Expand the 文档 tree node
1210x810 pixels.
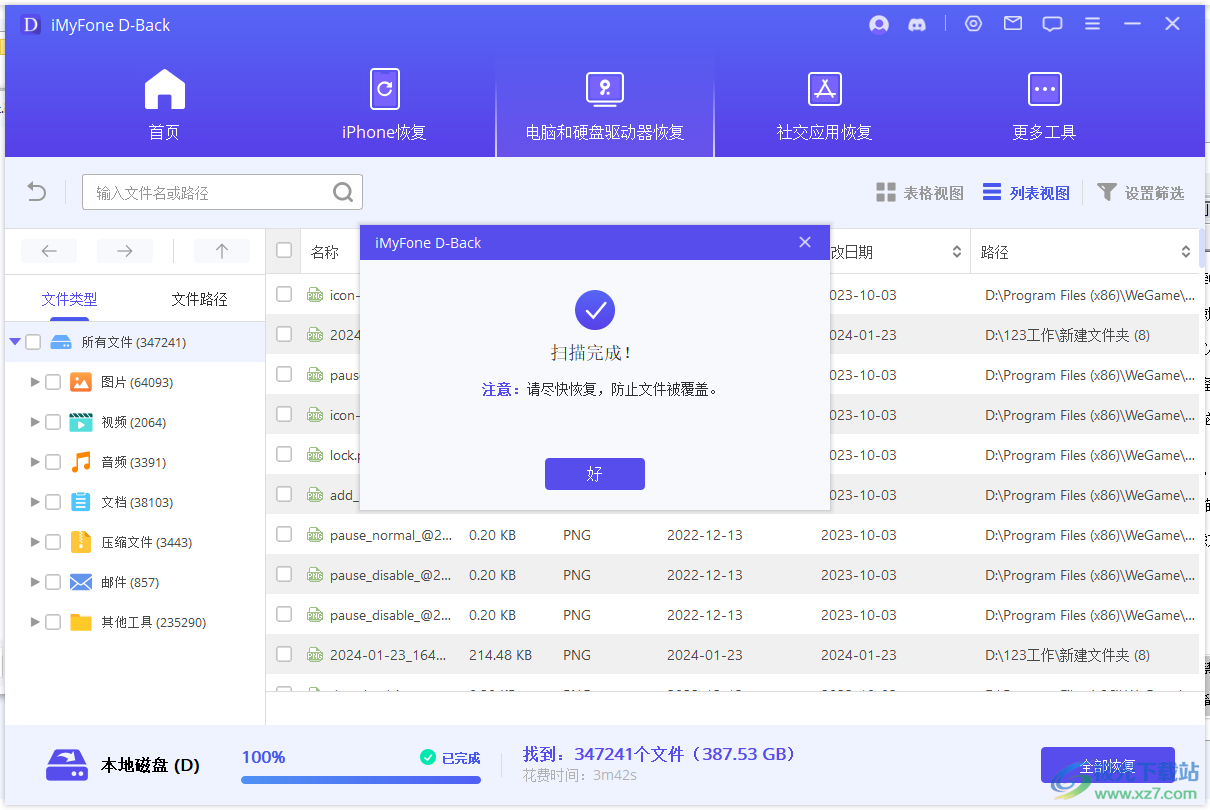click(x=36, y=502)
